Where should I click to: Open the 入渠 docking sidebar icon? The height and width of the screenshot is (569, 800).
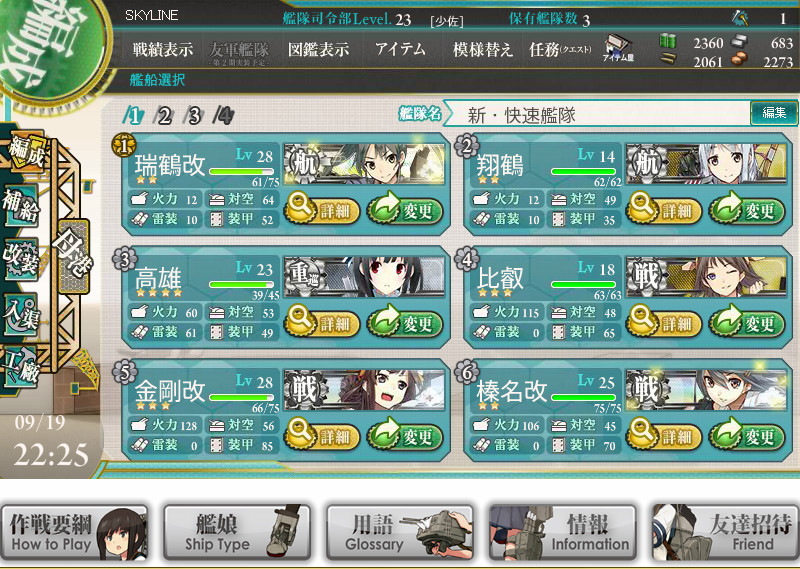[x=20, y=314]
